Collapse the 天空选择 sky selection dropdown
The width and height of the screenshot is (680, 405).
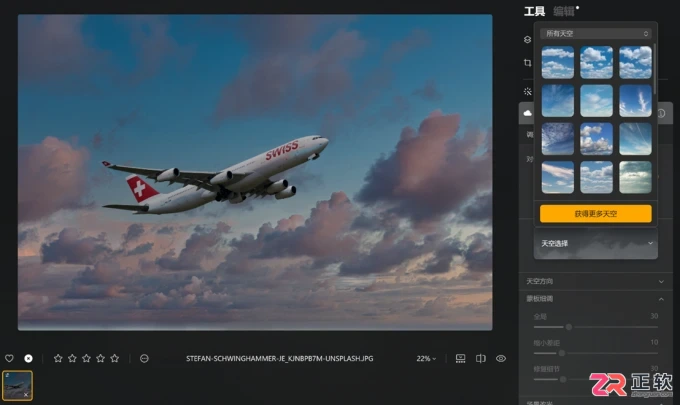pos(596,243)
